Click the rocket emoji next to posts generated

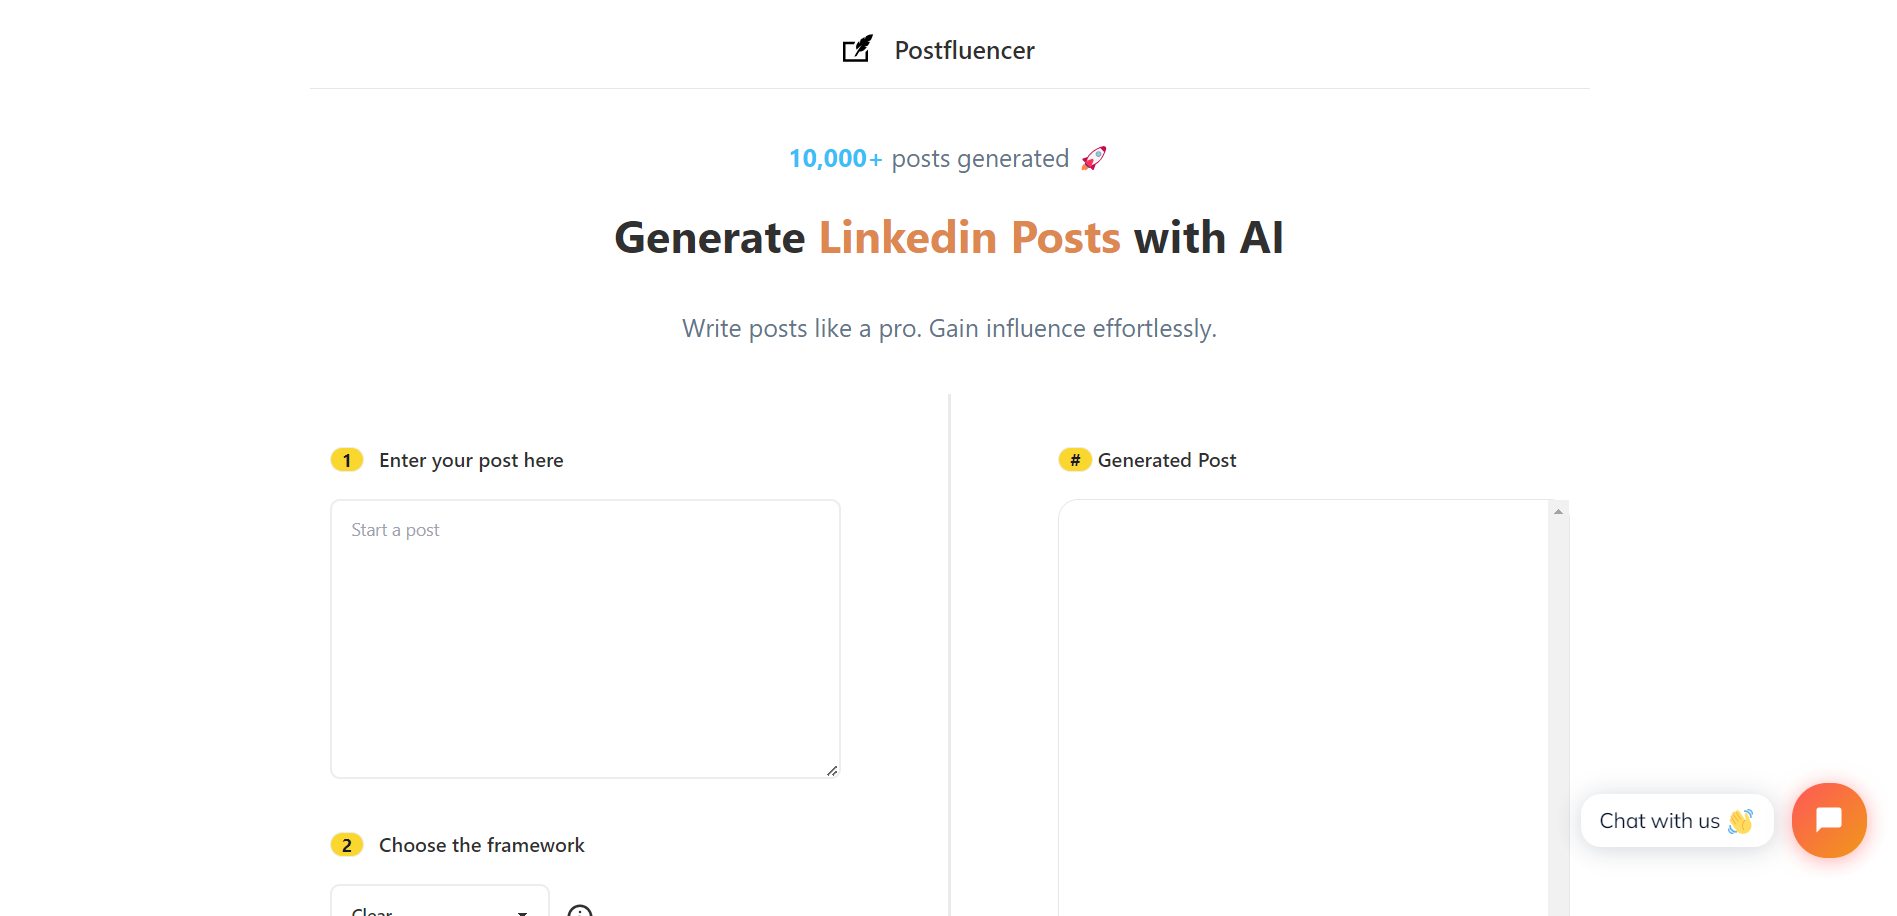(x=1092, y=158)
